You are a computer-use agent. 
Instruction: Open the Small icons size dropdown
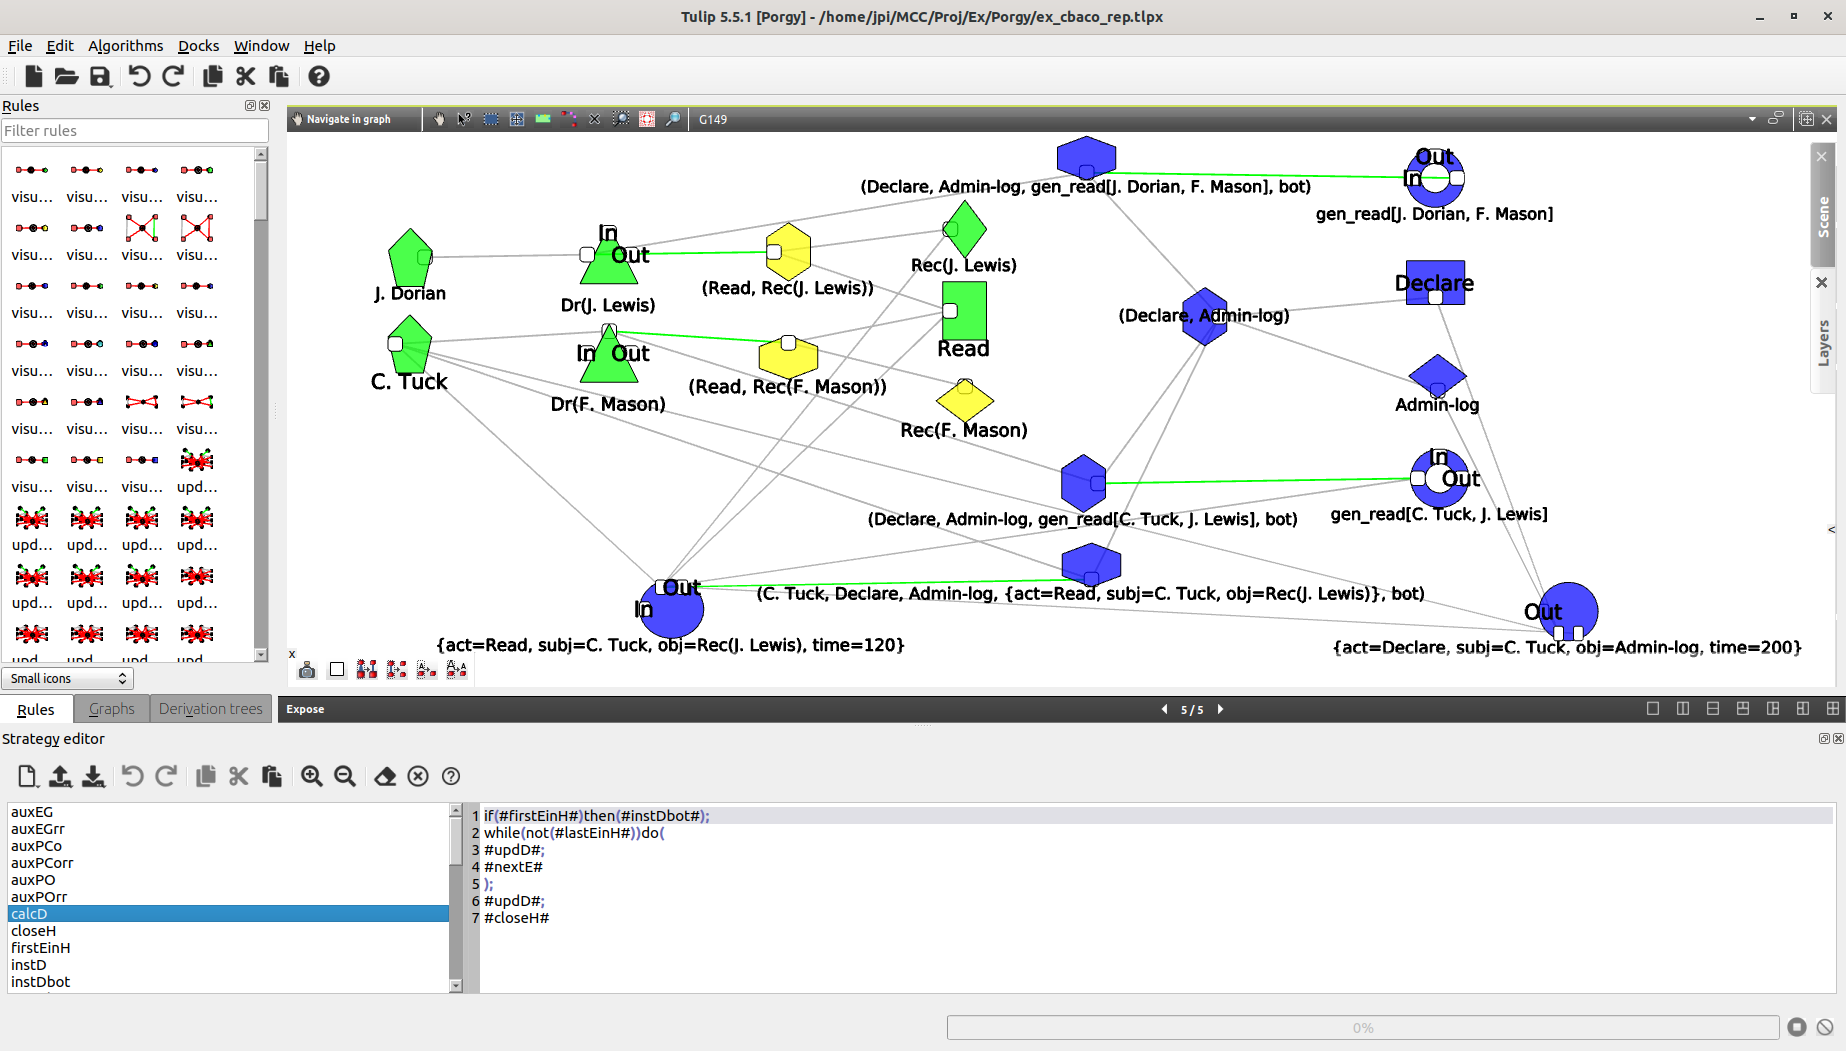tap(67, 678)
